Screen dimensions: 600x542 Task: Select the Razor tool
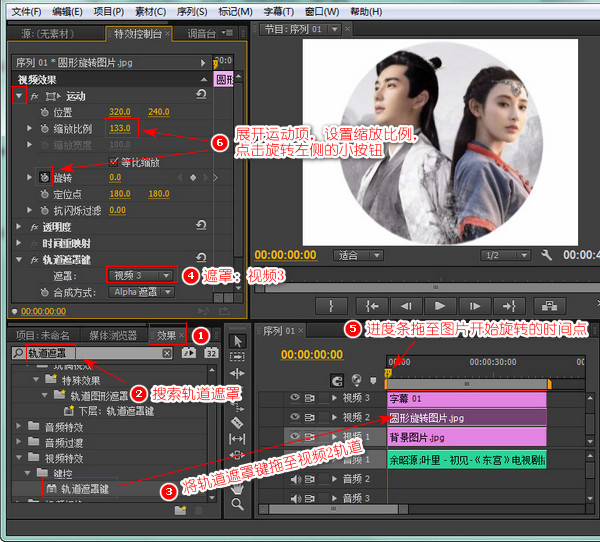tap(238, 423)
